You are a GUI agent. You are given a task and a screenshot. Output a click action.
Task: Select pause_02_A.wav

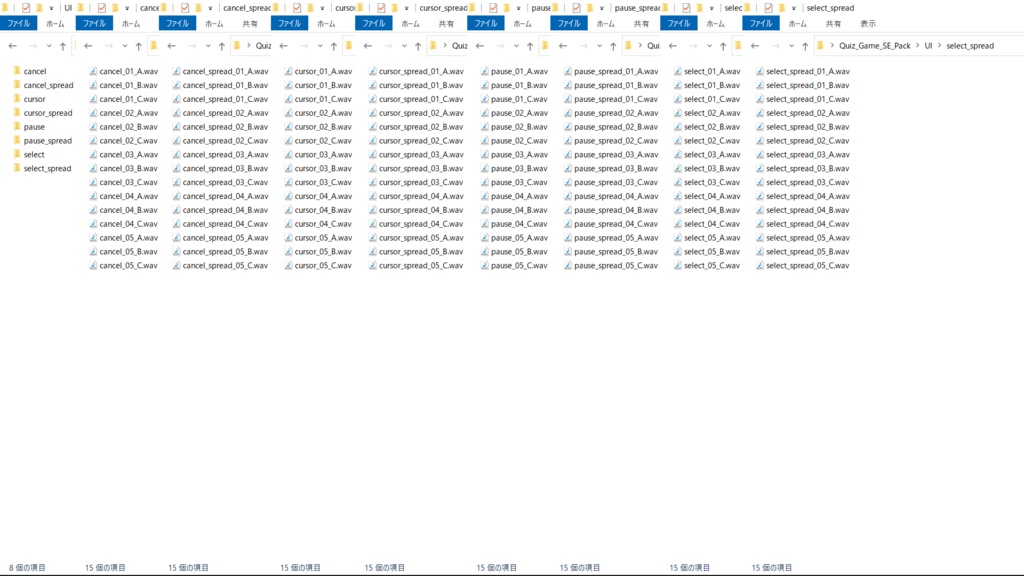tap(514, 113)
